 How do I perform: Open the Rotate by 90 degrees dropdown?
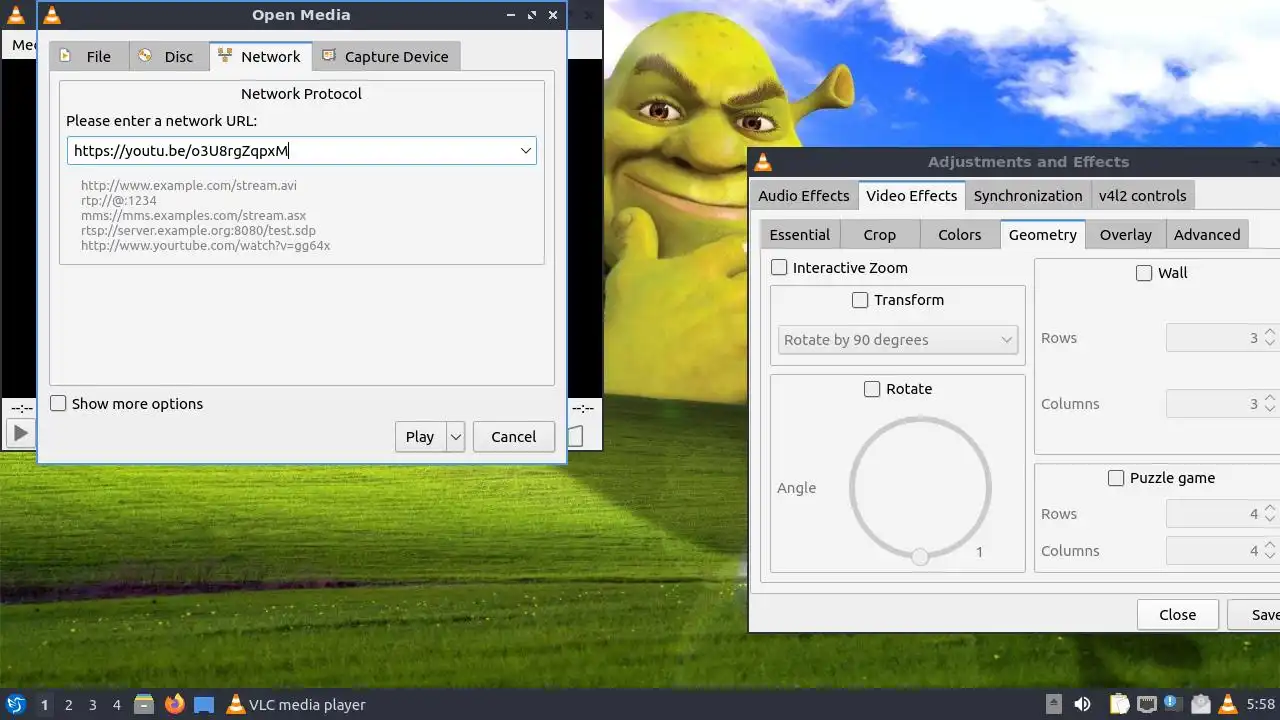[x=897, y=339]
